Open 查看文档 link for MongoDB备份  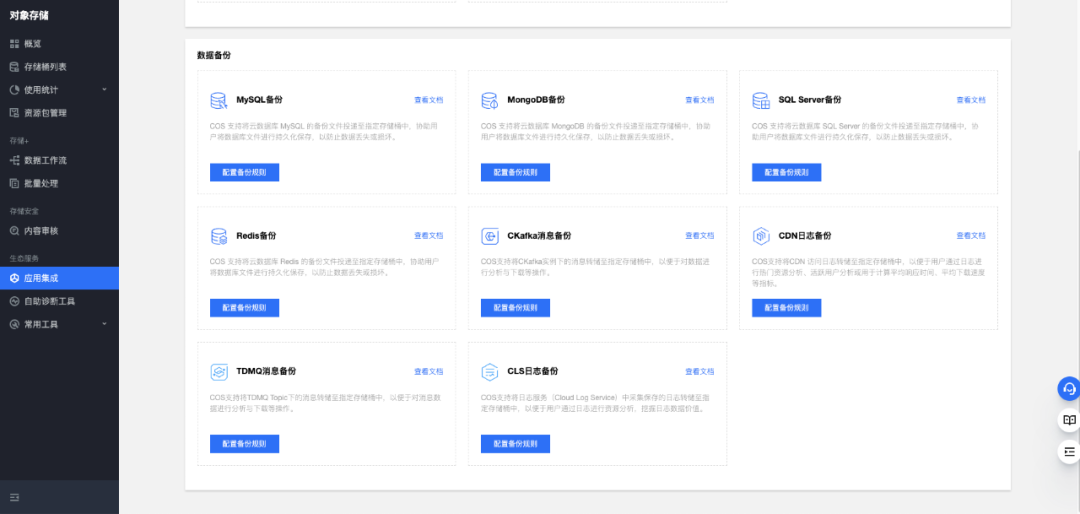(700, 101)
